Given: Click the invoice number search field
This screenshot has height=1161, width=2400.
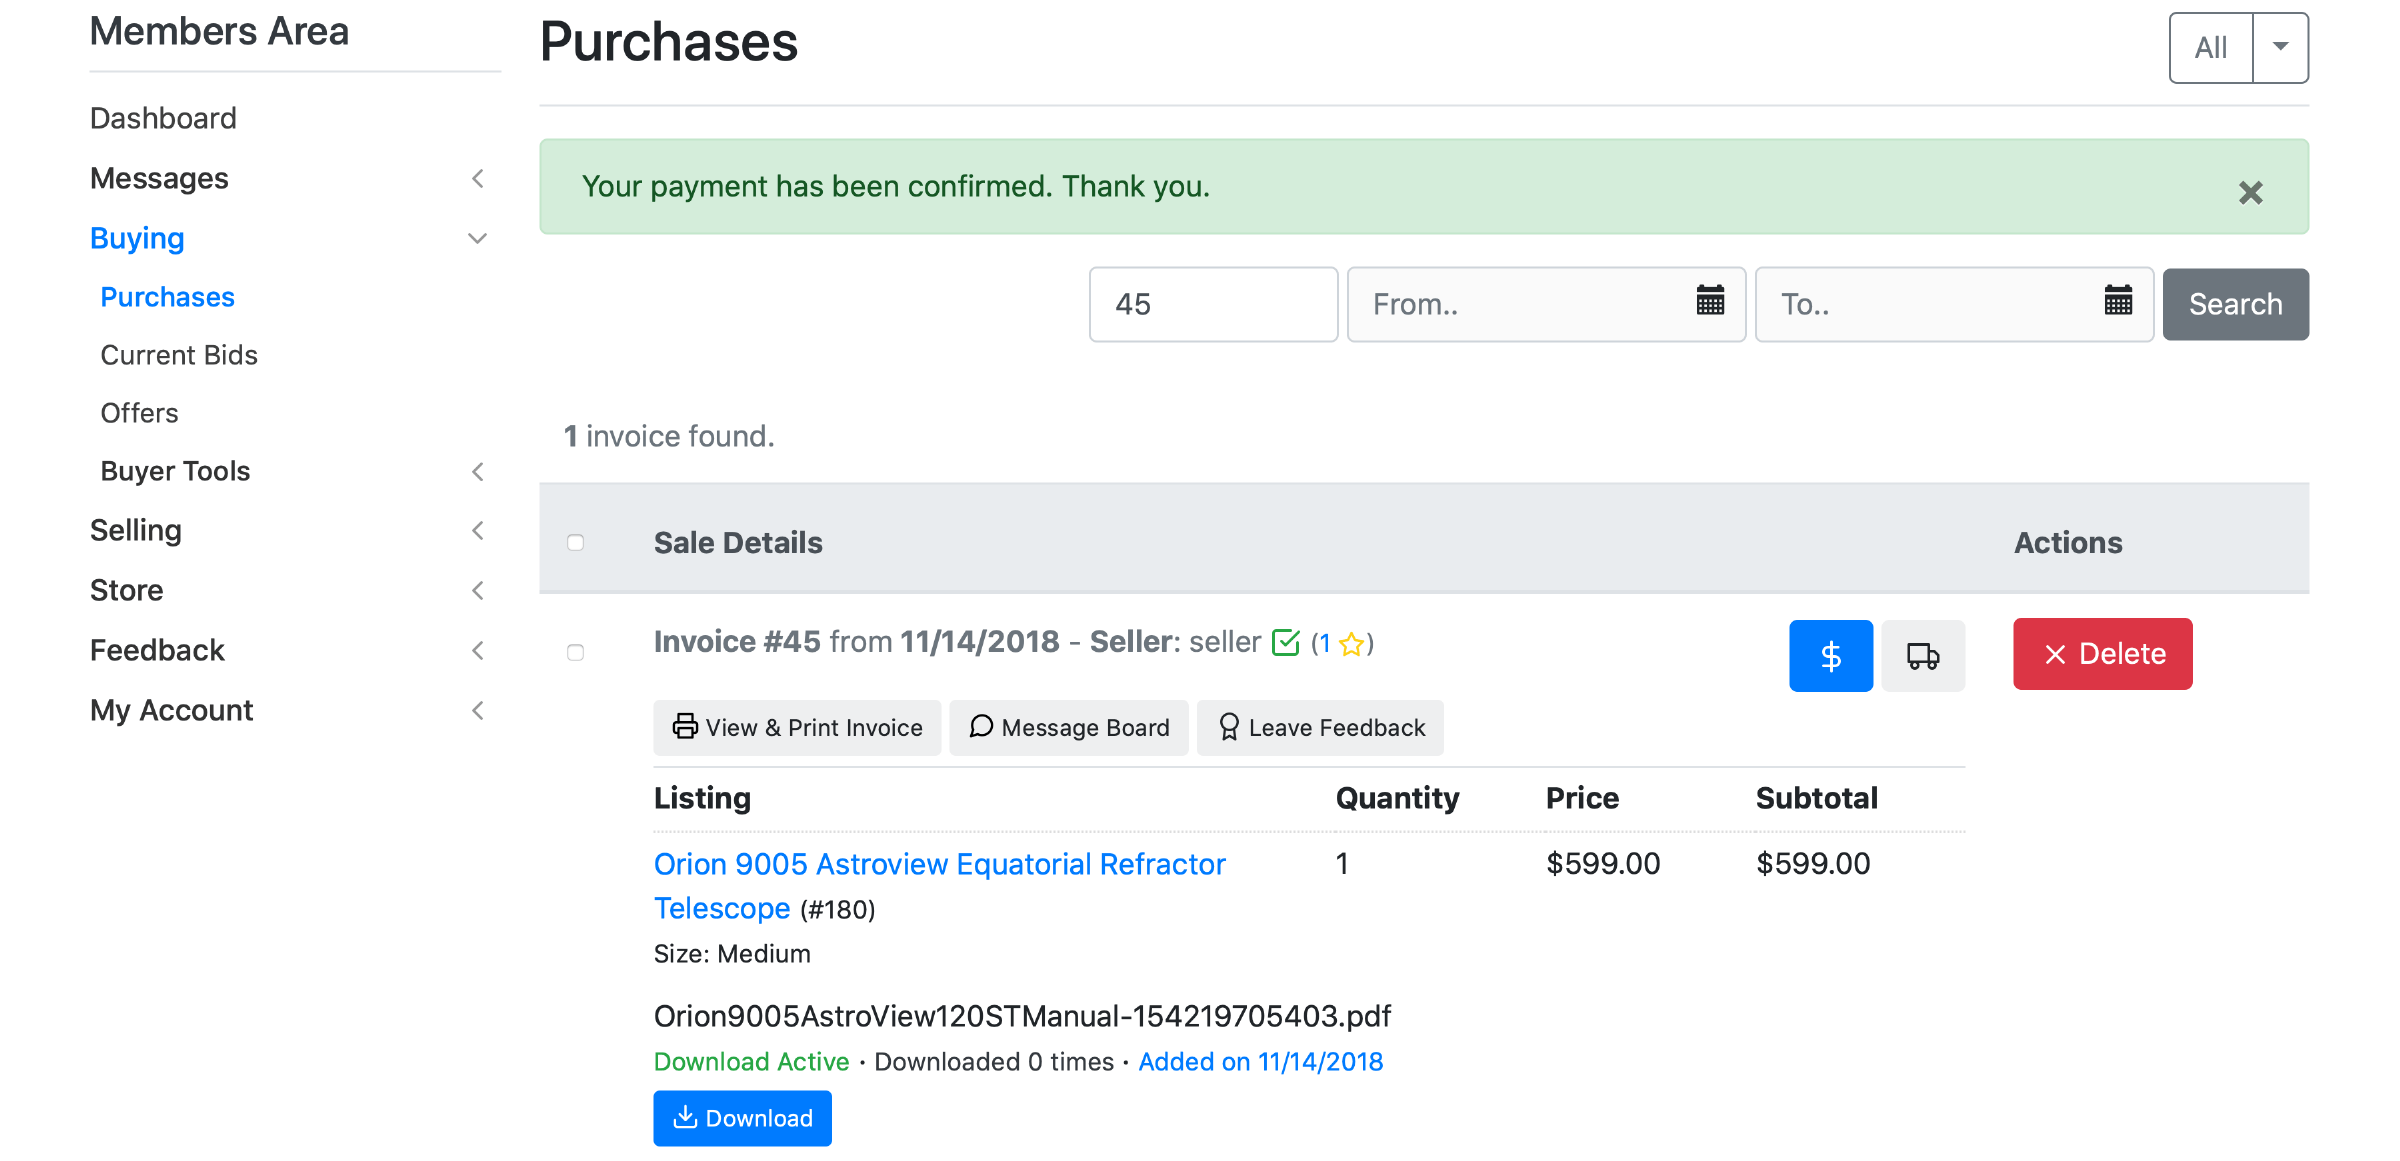Looking at the screenshot, I should click(1212, 304).
